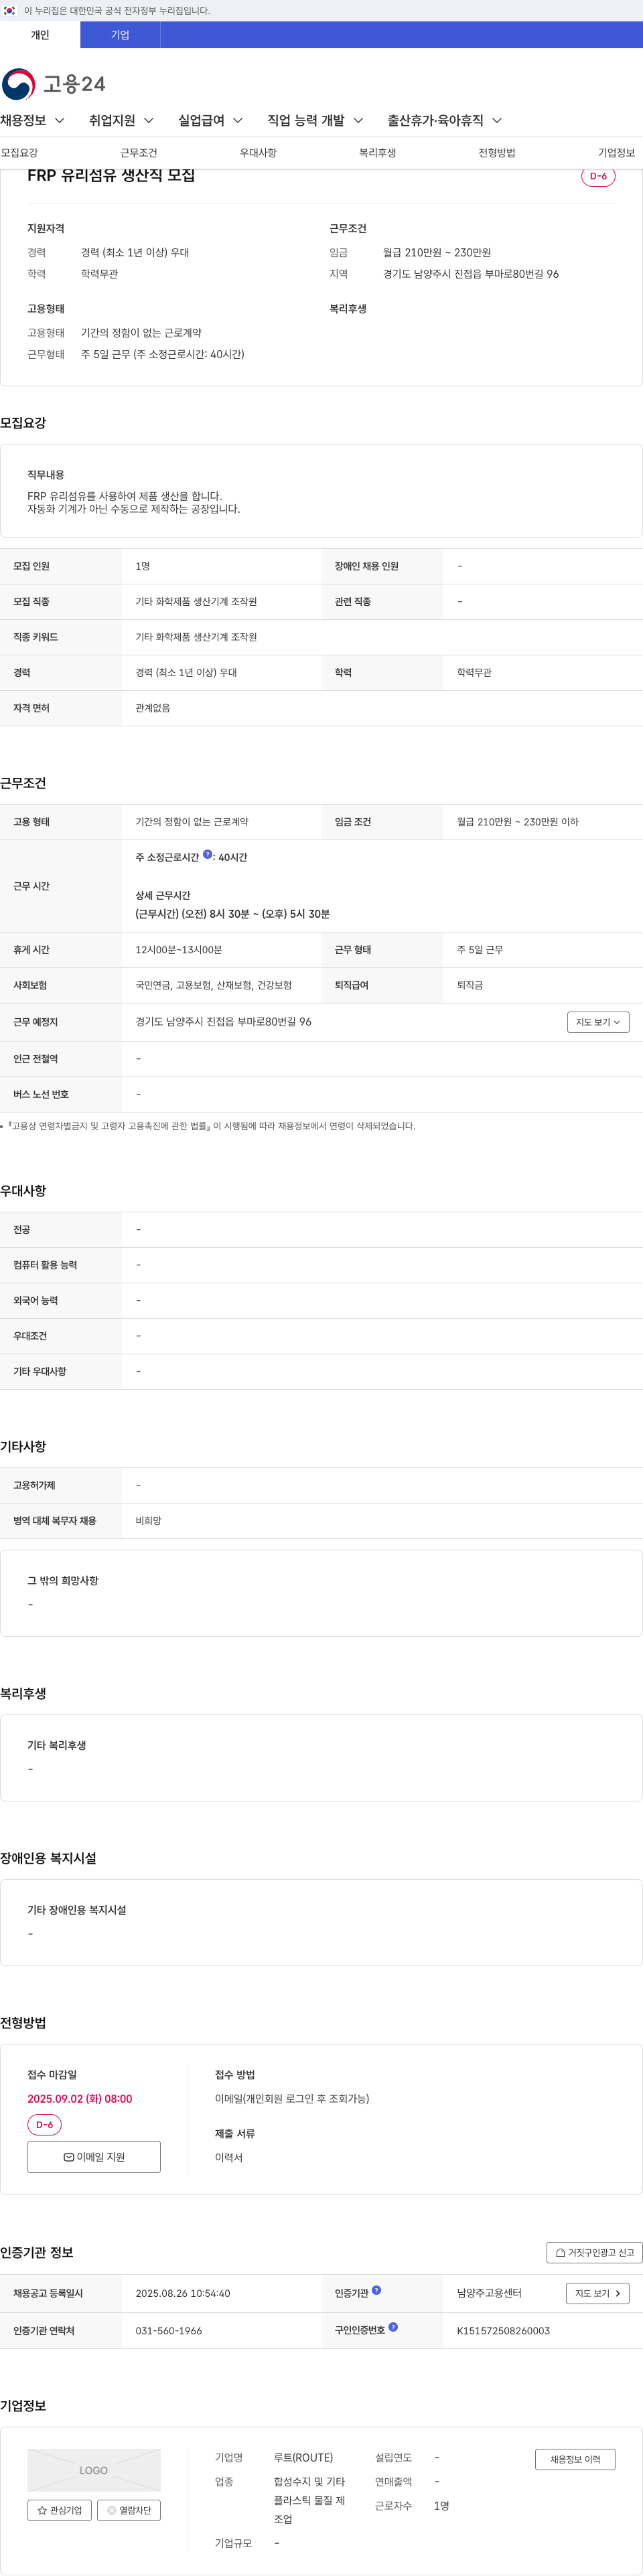Screen dimensions: 643x2576
Task: Click help icon next to 인증기관
Action: click(376, 2290)
